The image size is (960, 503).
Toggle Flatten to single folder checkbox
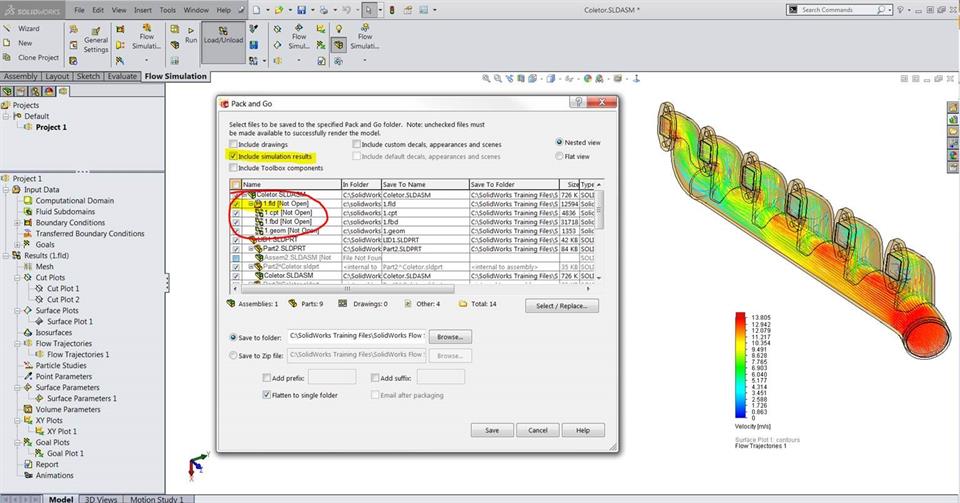coord(255,396)
